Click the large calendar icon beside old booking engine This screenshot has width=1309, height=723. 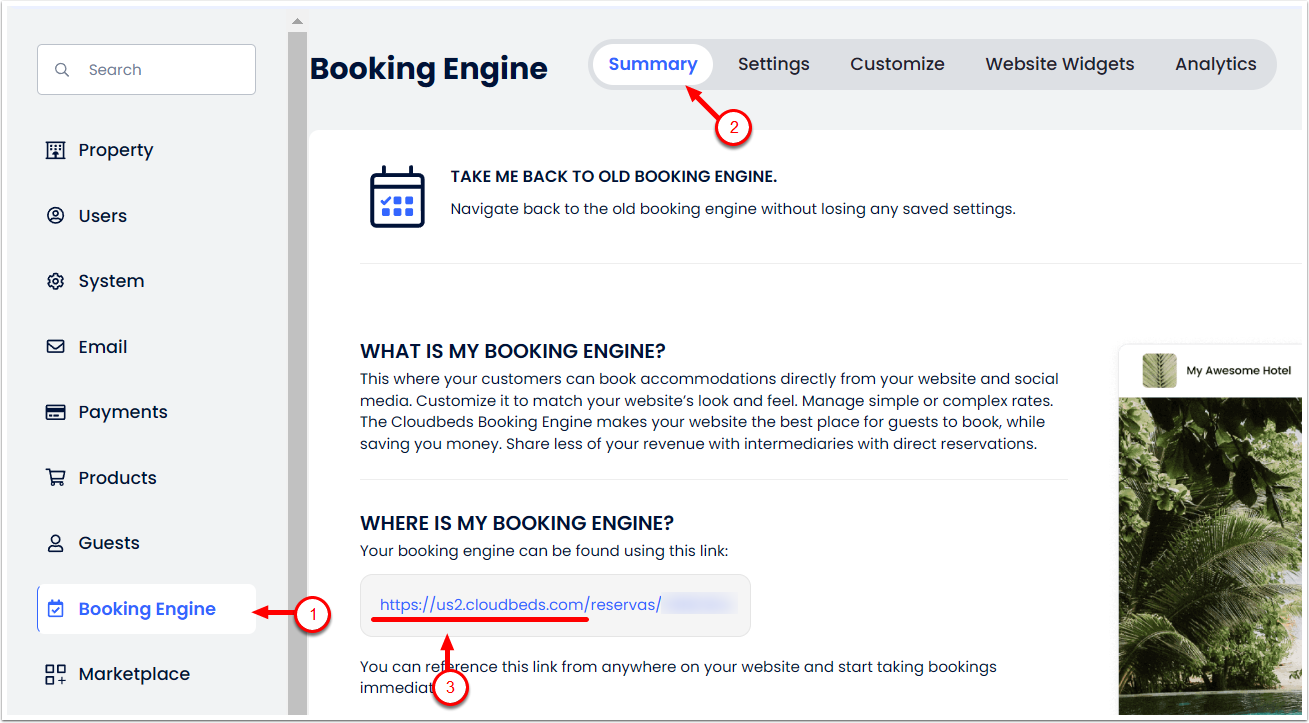click(397, 197)
